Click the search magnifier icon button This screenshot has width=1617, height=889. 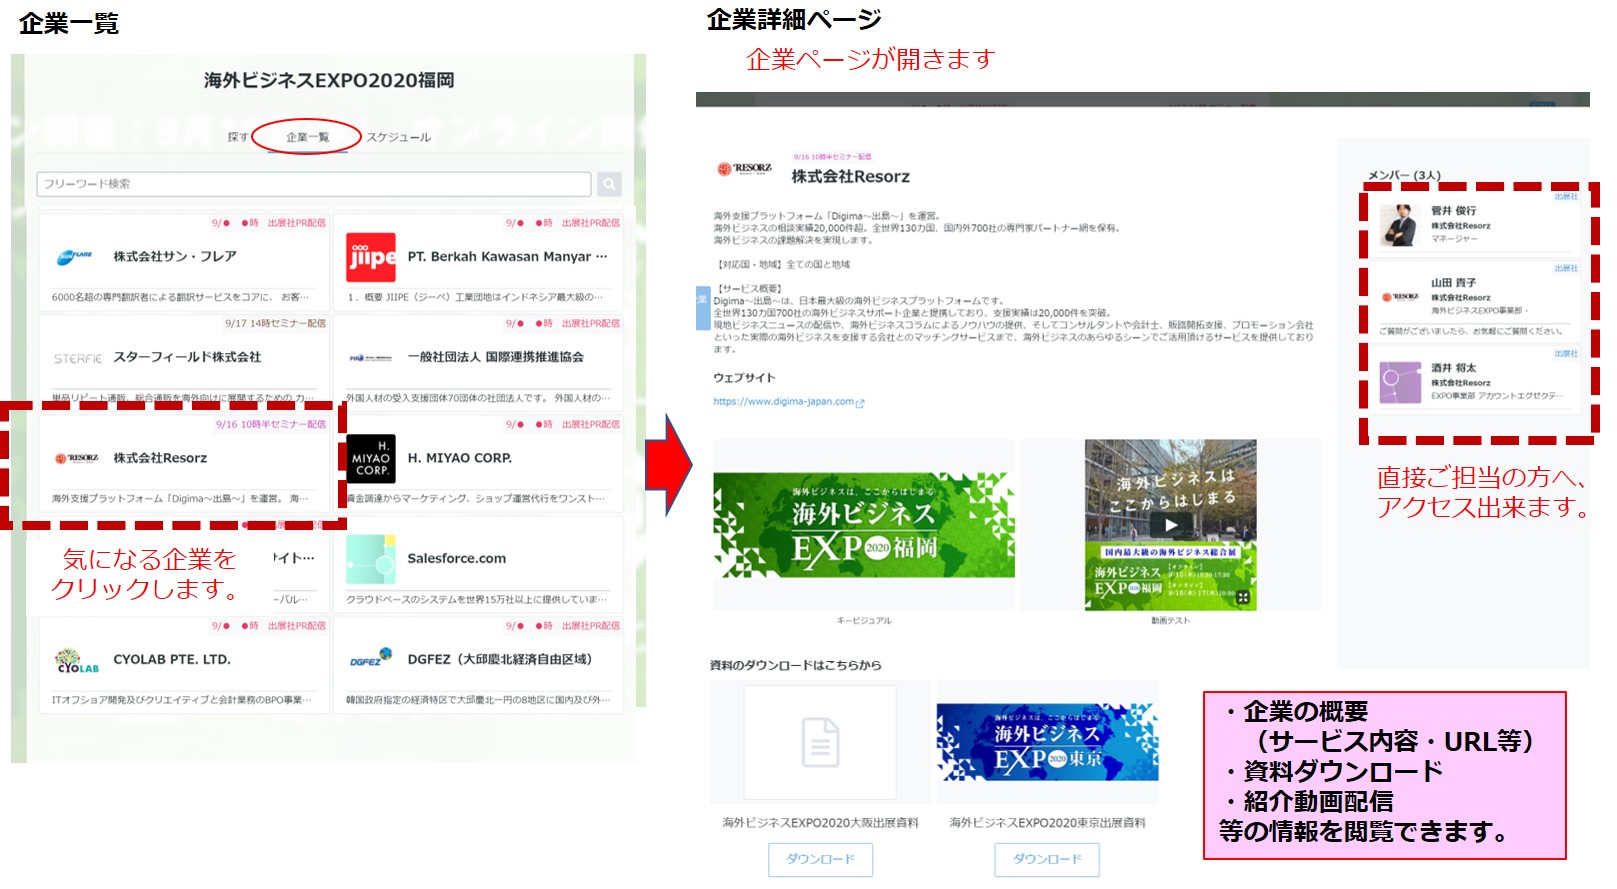(x=609, y=184)
